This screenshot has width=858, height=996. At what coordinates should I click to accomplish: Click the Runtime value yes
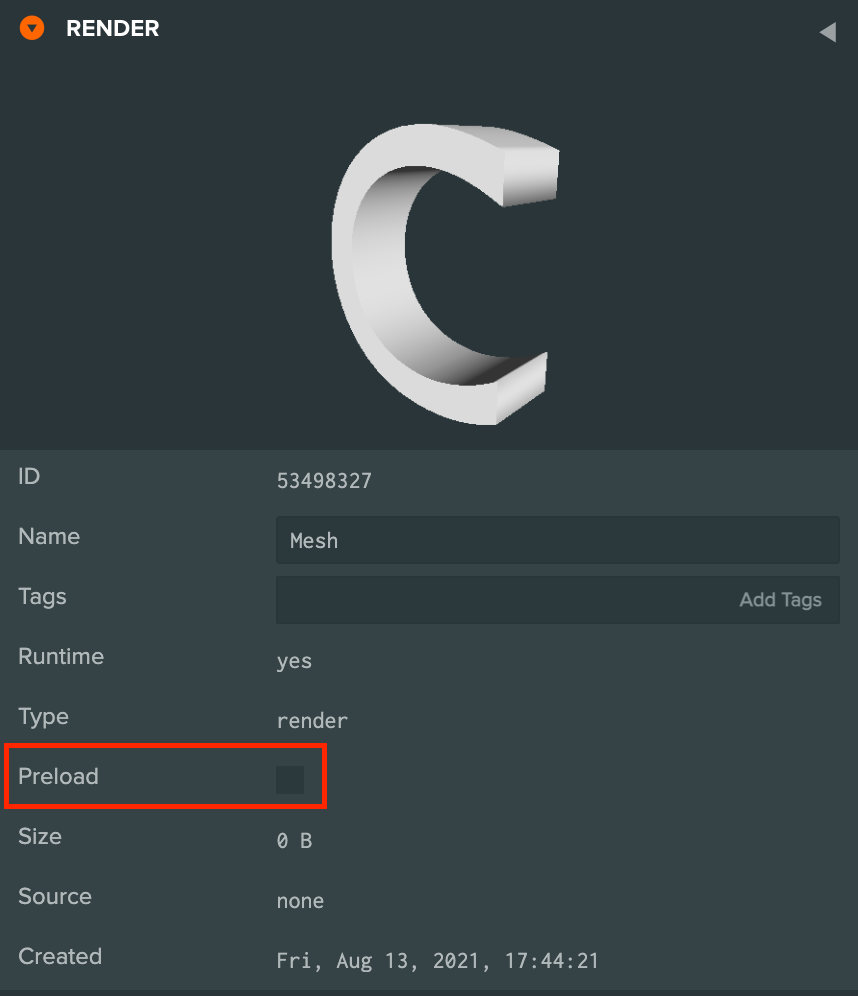pyautogui.click(x=294, y=661)
